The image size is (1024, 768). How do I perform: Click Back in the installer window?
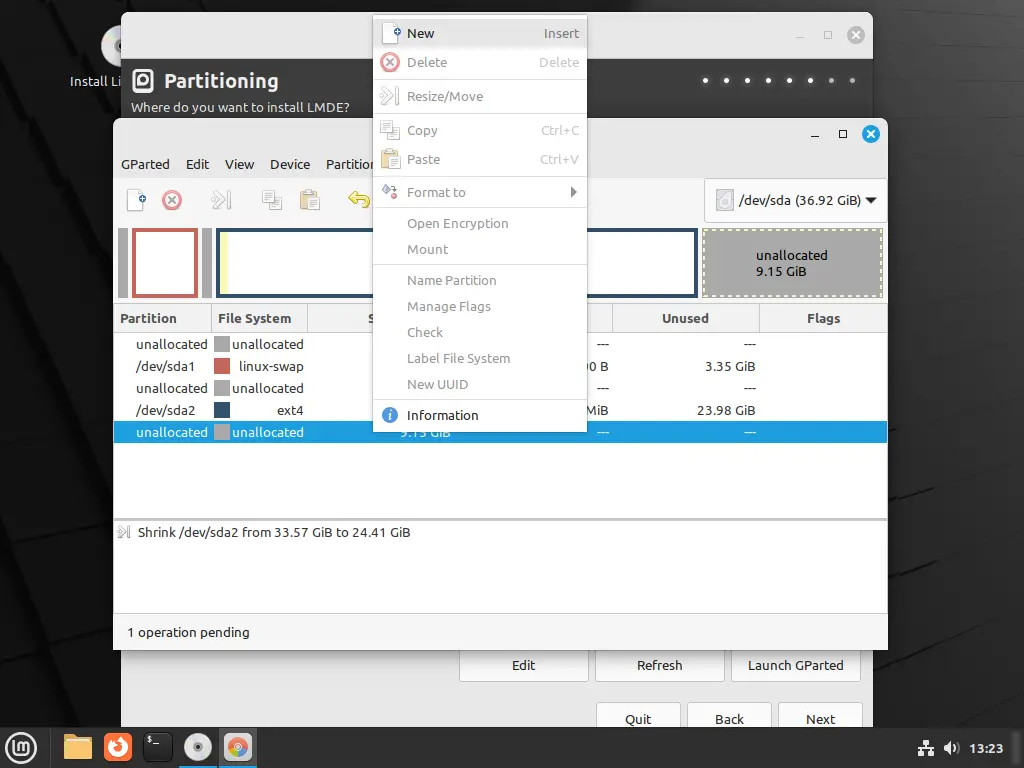[729, 716]
